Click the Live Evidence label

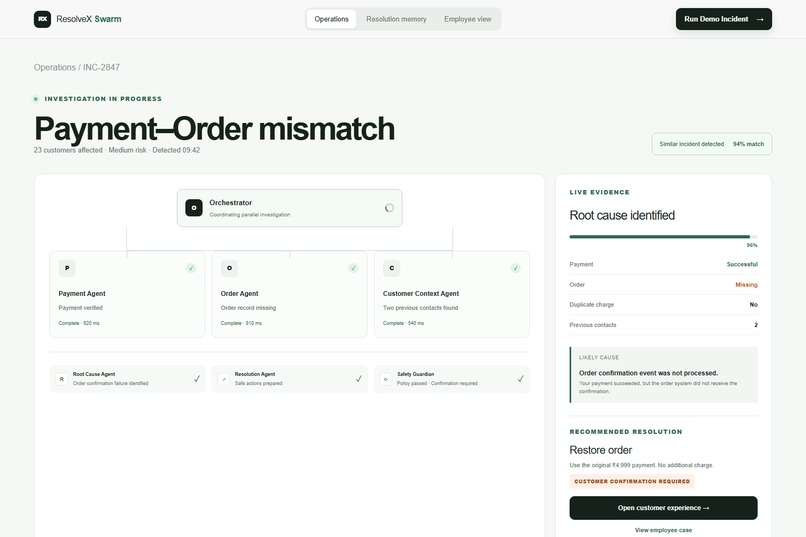point(599,192)
